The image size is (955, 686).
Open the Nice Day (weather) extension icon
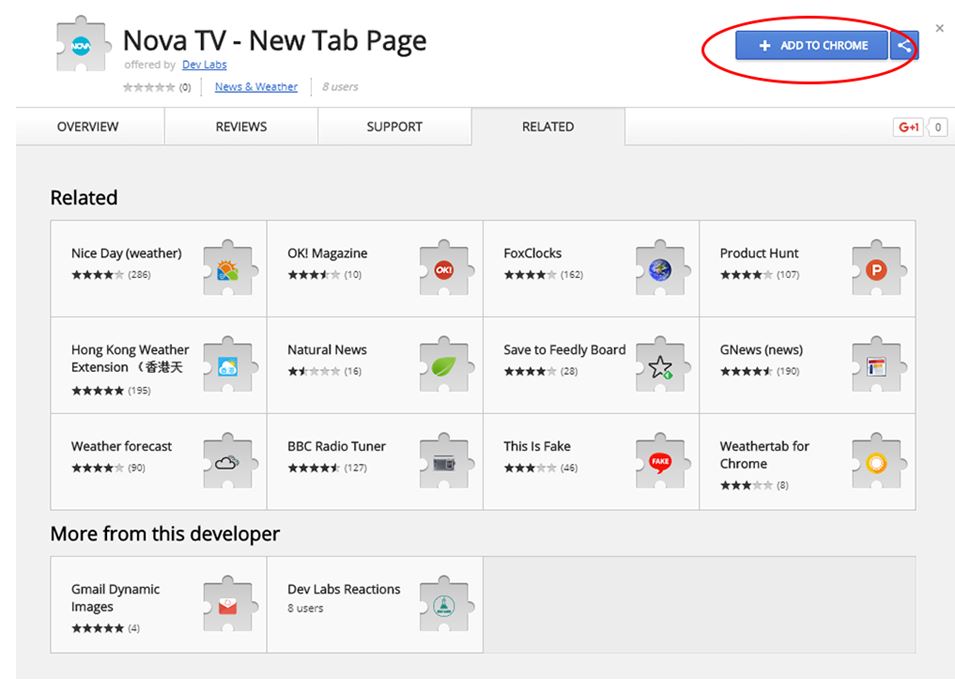tap(230, 268)
